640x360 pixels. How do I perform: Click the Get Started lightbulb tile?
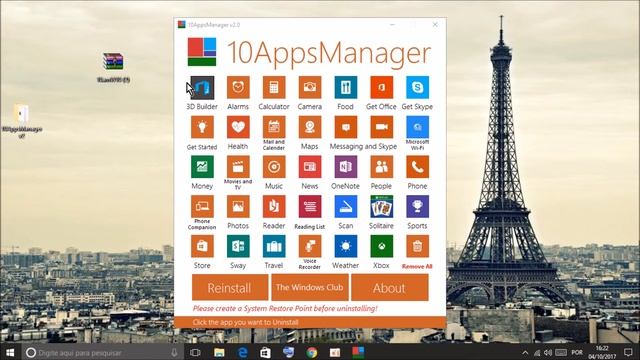[x=202, y=127]
